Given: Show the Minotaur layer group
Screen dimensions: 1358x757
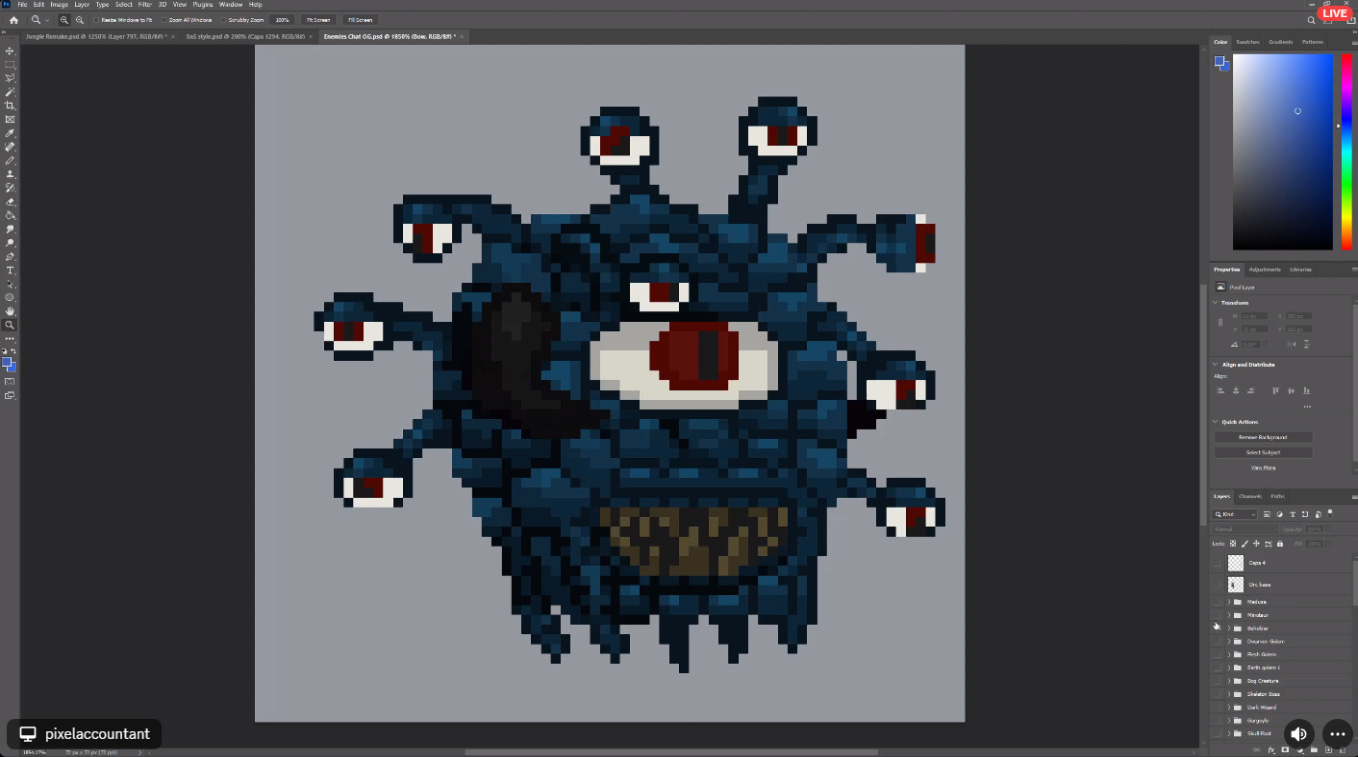Looking at the screenshot, I should (x=1217, y=615).
